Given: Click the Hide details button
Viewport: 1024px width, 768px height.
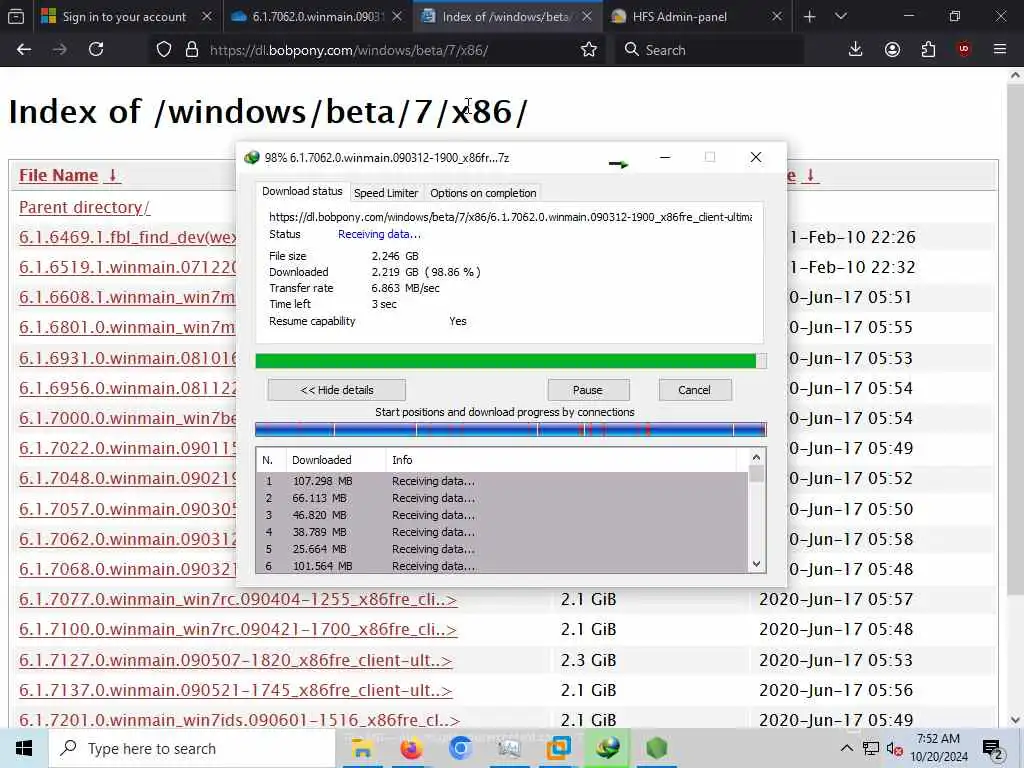Looking at the screenshot, I should (336, 390).
